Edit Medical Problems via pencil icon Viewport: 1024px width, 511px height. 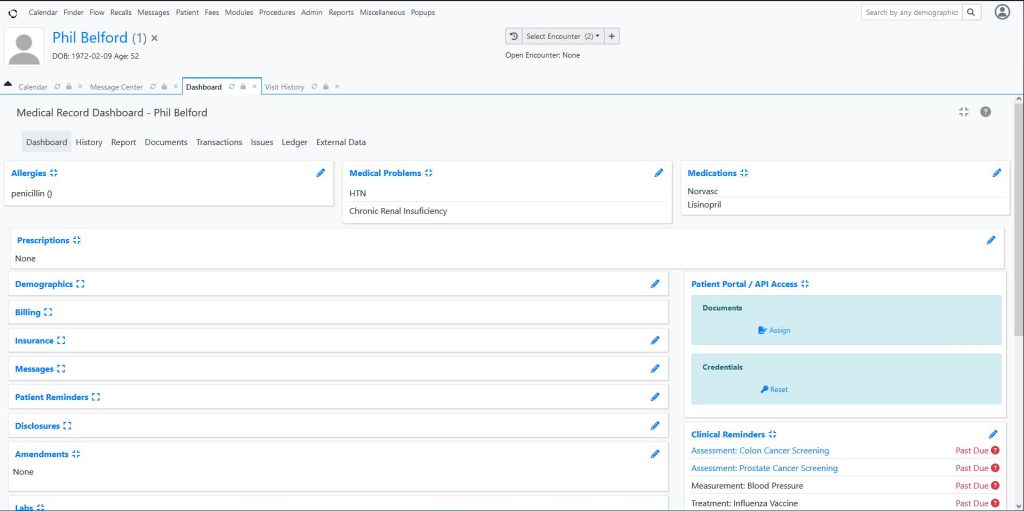pyautogui.click(x=659, y=173)
